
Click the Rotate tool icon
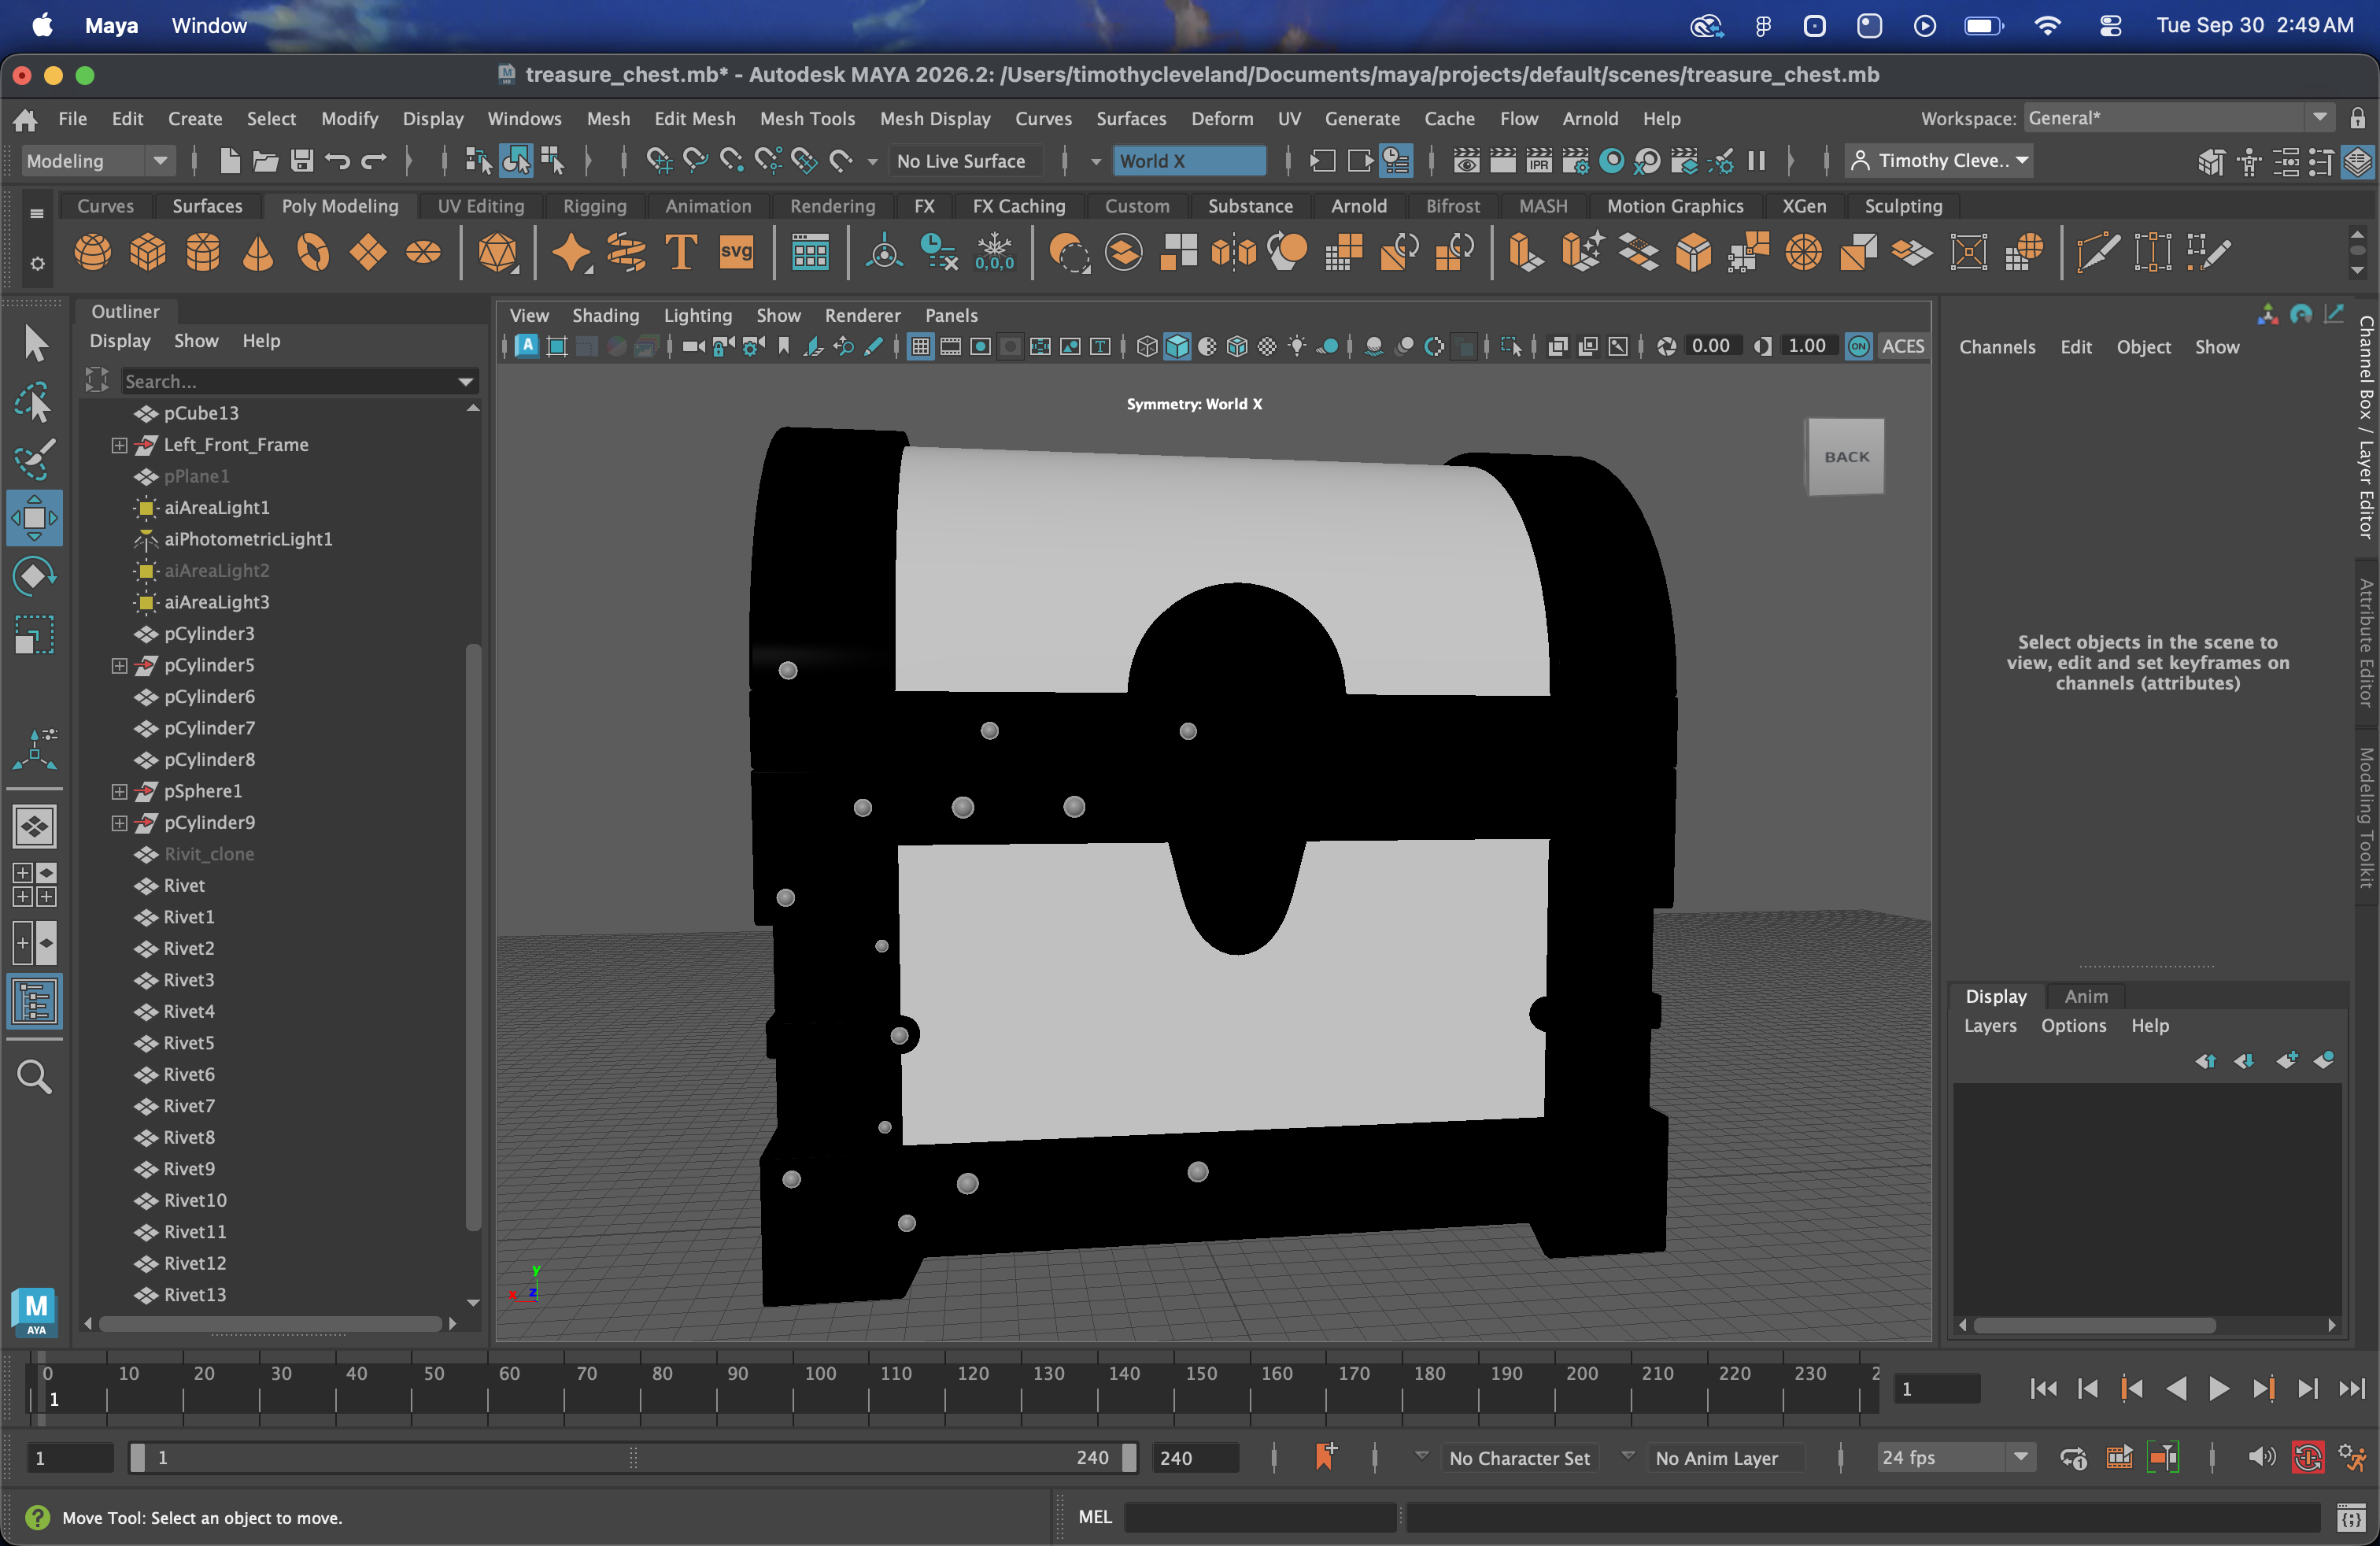(x=34, y=576)
